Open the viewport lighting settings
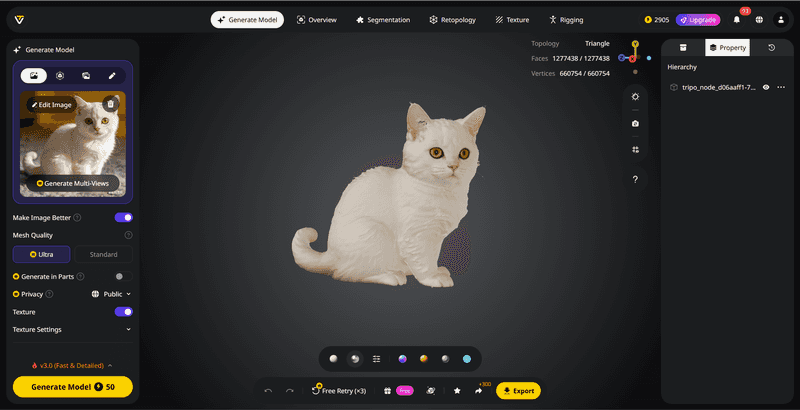The width and height of the screenshot is (800, 410). point(635,96)
